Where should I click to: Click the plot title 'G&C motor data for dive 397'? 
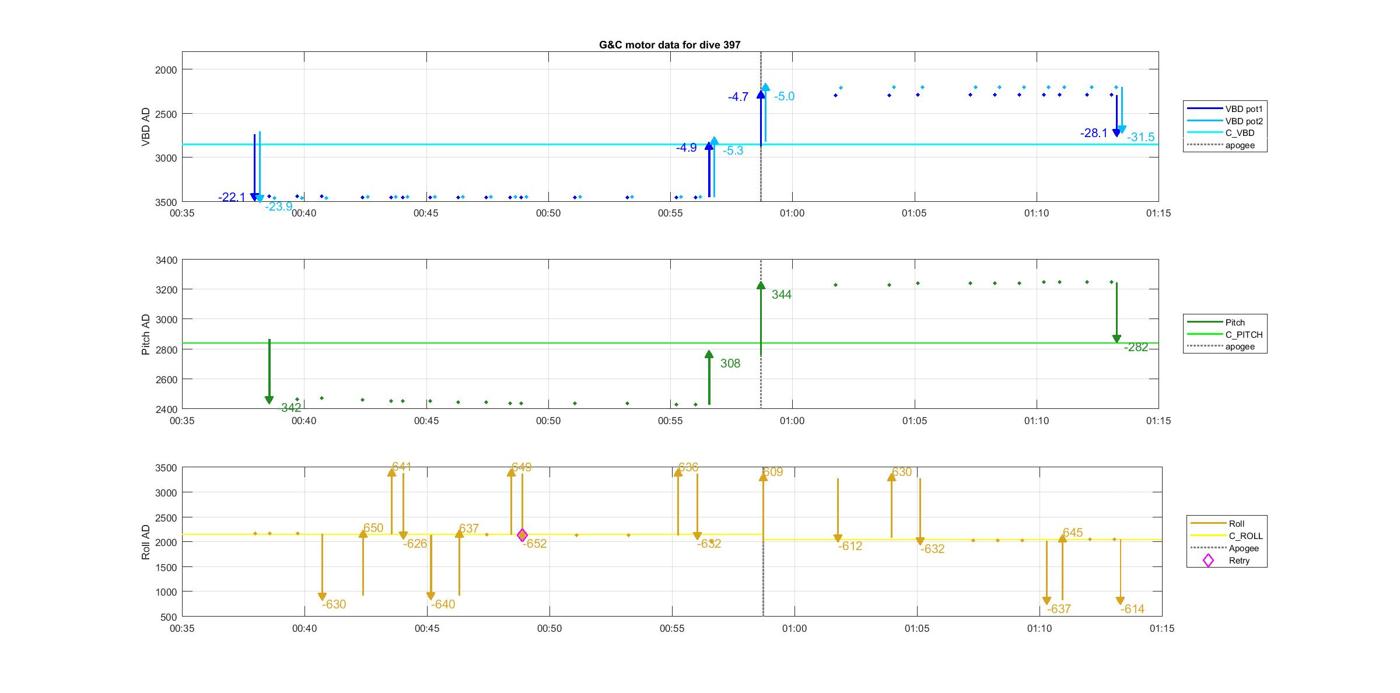(669, 45)
